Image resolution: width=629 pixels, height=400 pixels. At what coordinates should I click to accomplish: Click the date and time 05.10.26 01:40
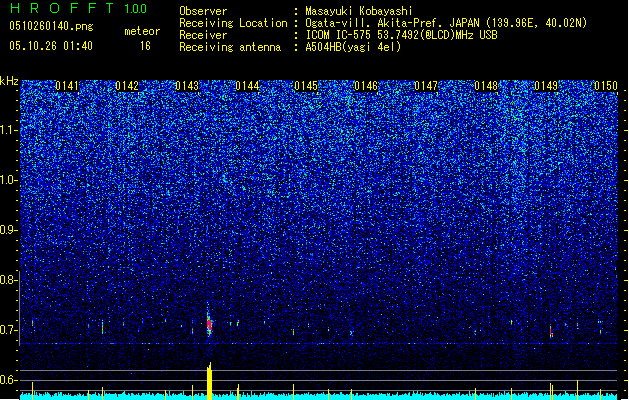click(51, 46)
